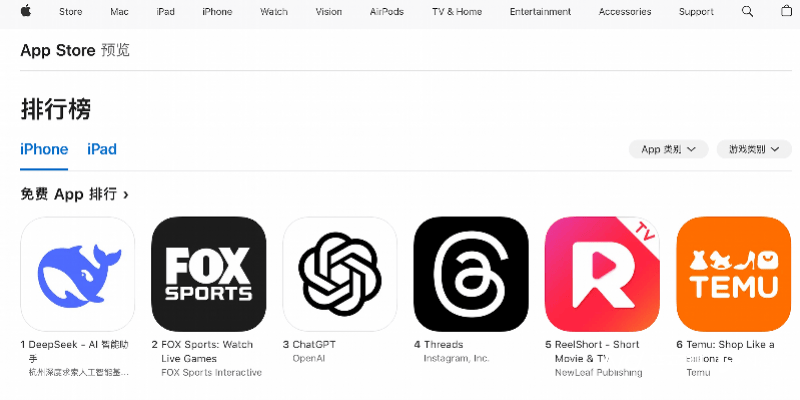
Task: Select the FOX Sports app icon
Action: (209, 274)
